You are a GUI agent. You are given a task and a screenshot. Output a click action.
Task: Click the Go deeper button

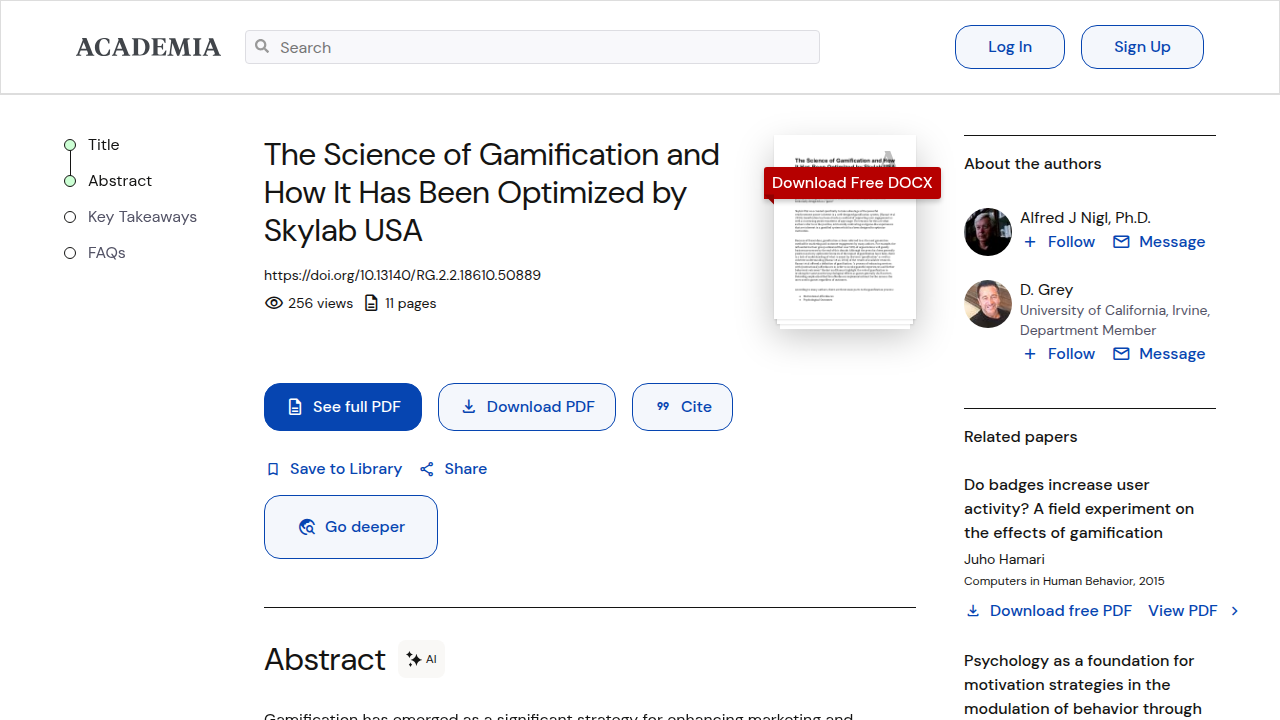(x=351, y=527)
